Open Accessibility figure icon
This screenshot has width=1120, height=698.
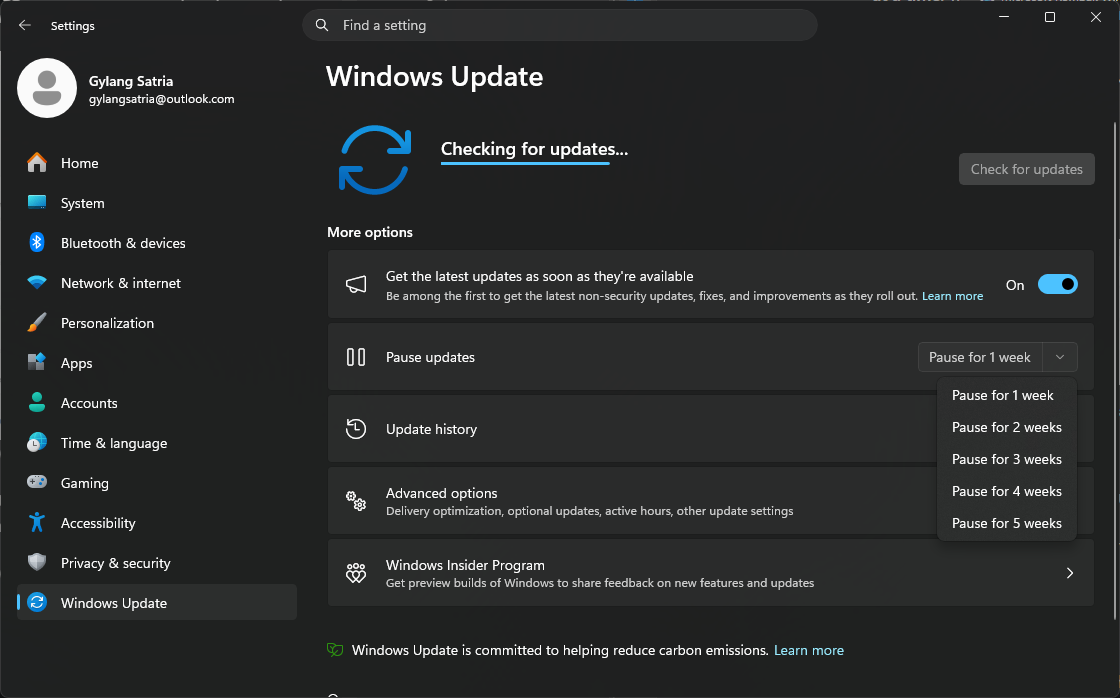[37, 523]
